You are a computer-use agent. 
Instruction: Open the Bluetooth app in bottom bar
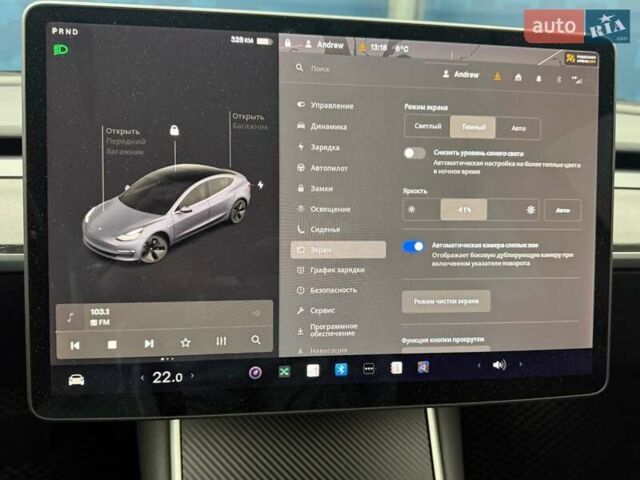pos(340,369)
